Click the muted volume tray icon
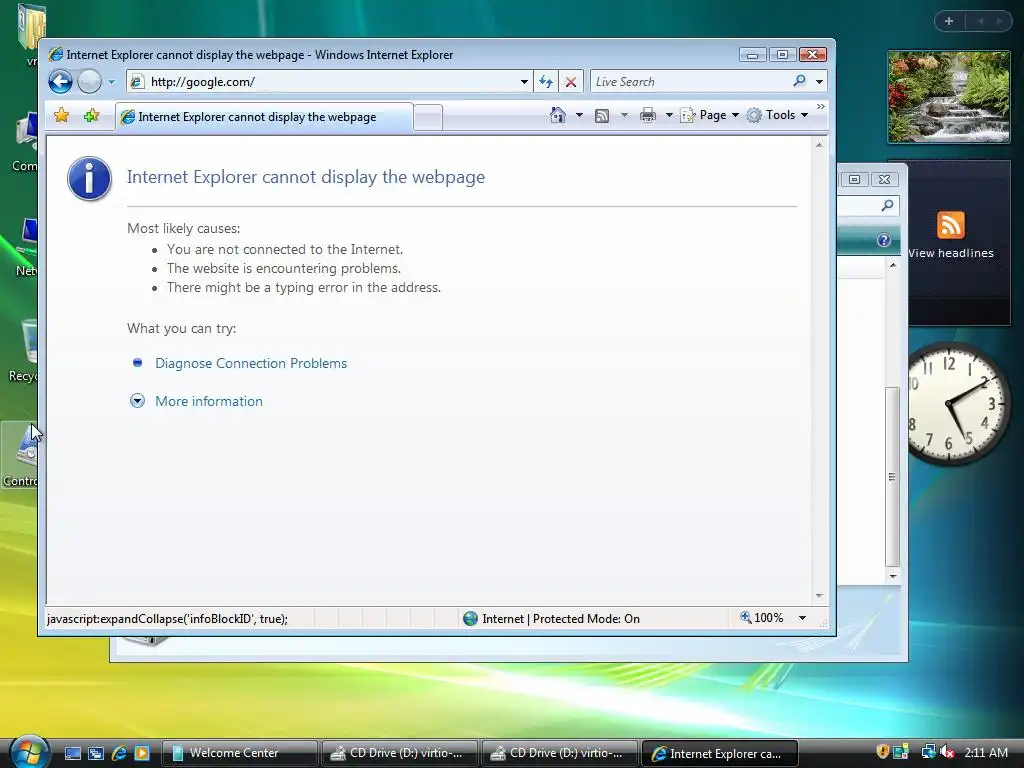 pyautogui.click(x=947, y=752)
